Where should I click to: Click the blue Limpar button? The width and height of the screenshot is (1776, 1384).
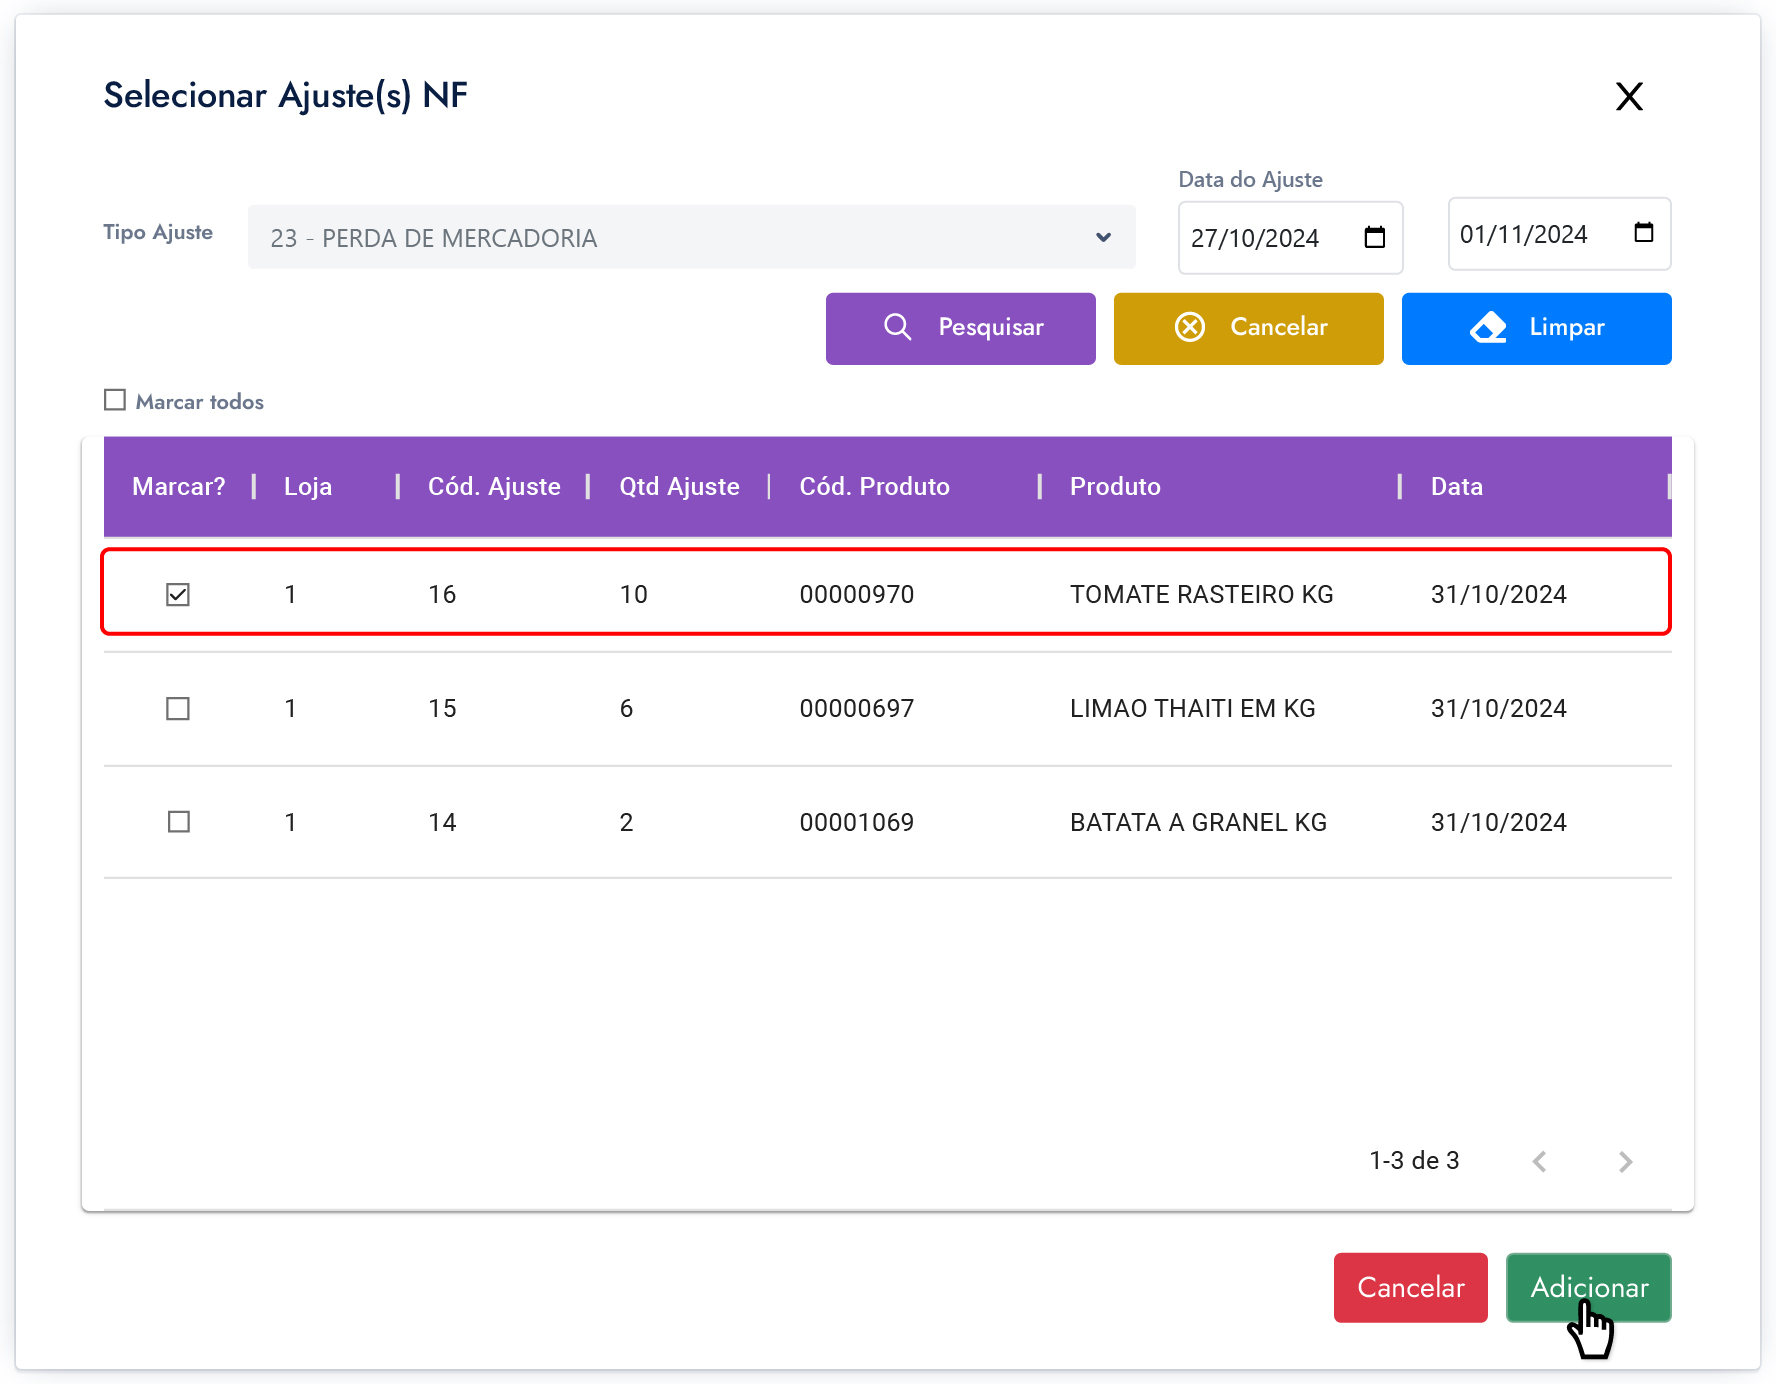click(x=1536, y=328)
